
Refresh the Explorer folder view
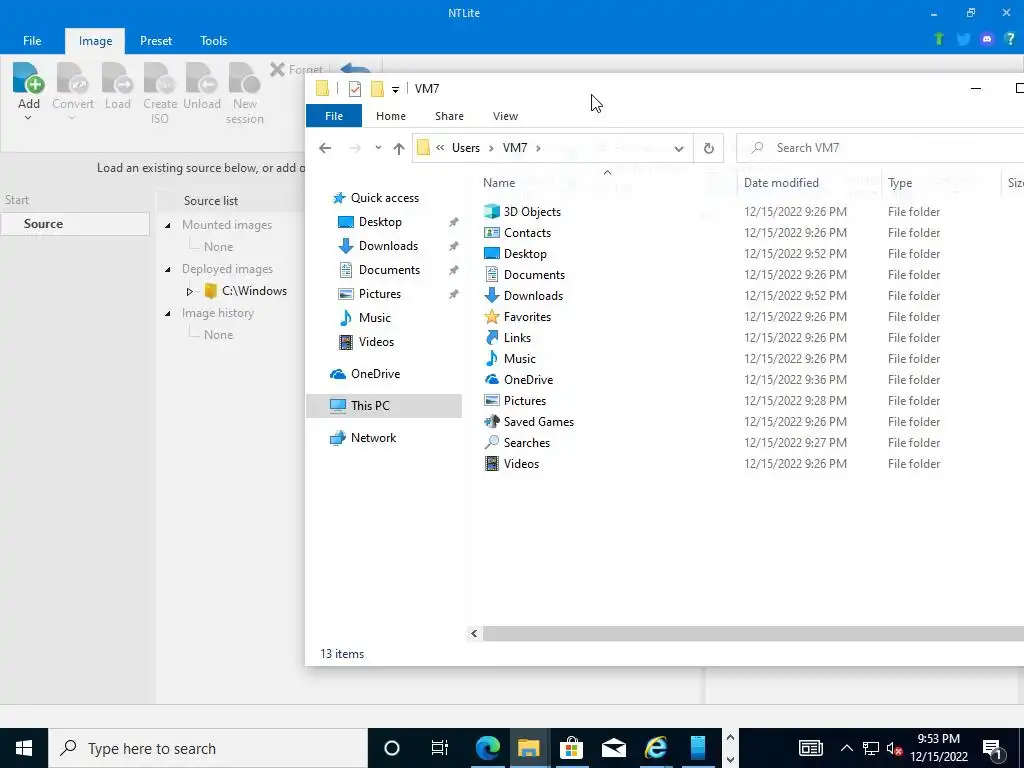[709, 148]
